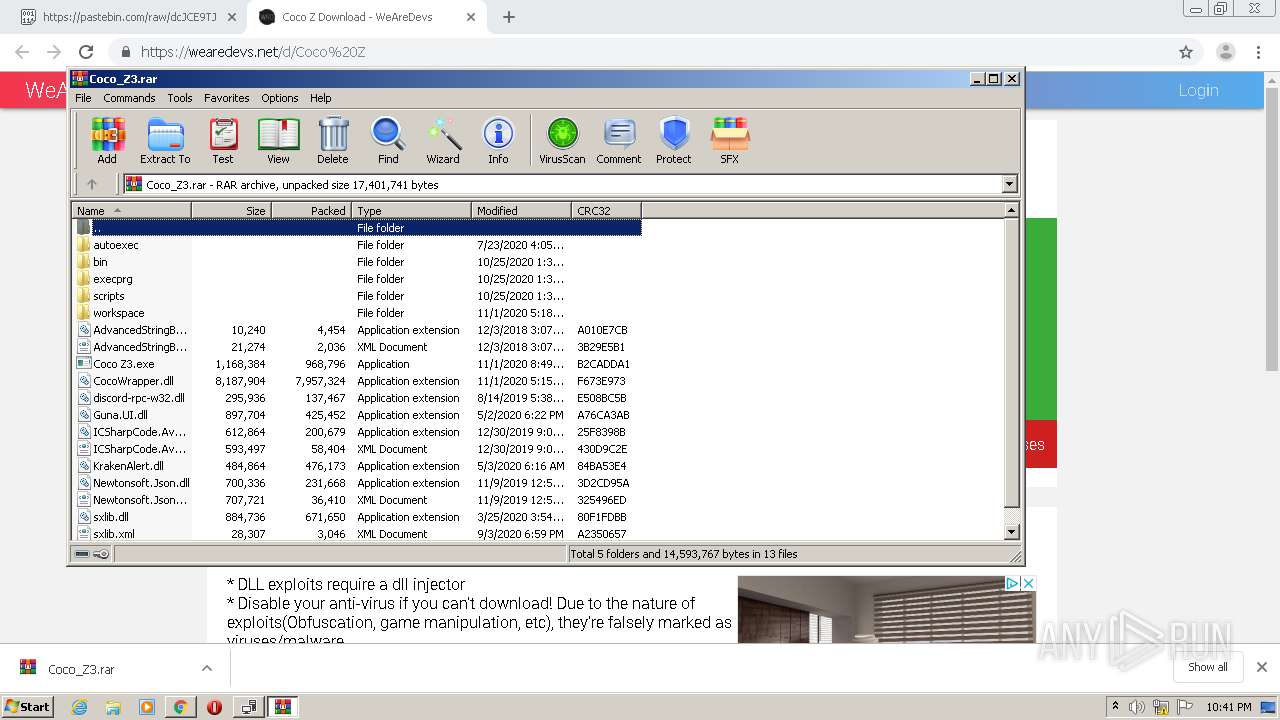Click browser back arrow
This screenshot has height=720, width=1280.
[22, 52]
